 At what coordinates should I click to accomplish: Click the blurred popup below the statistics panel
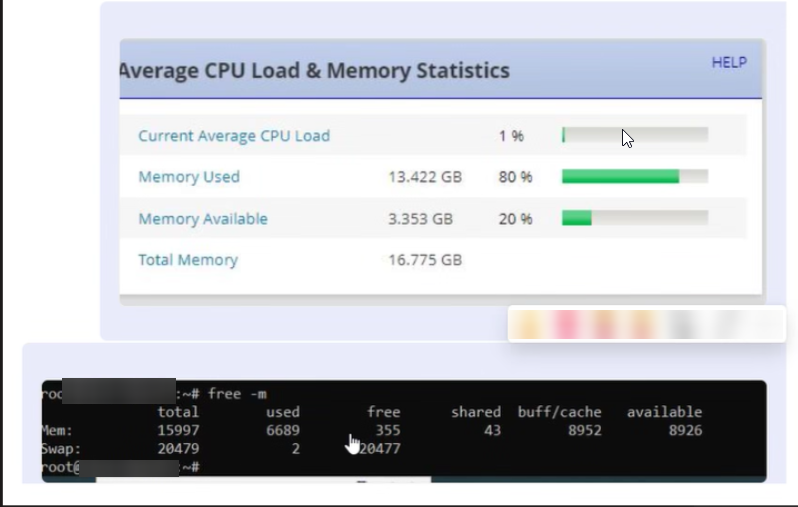coord(646,324)
